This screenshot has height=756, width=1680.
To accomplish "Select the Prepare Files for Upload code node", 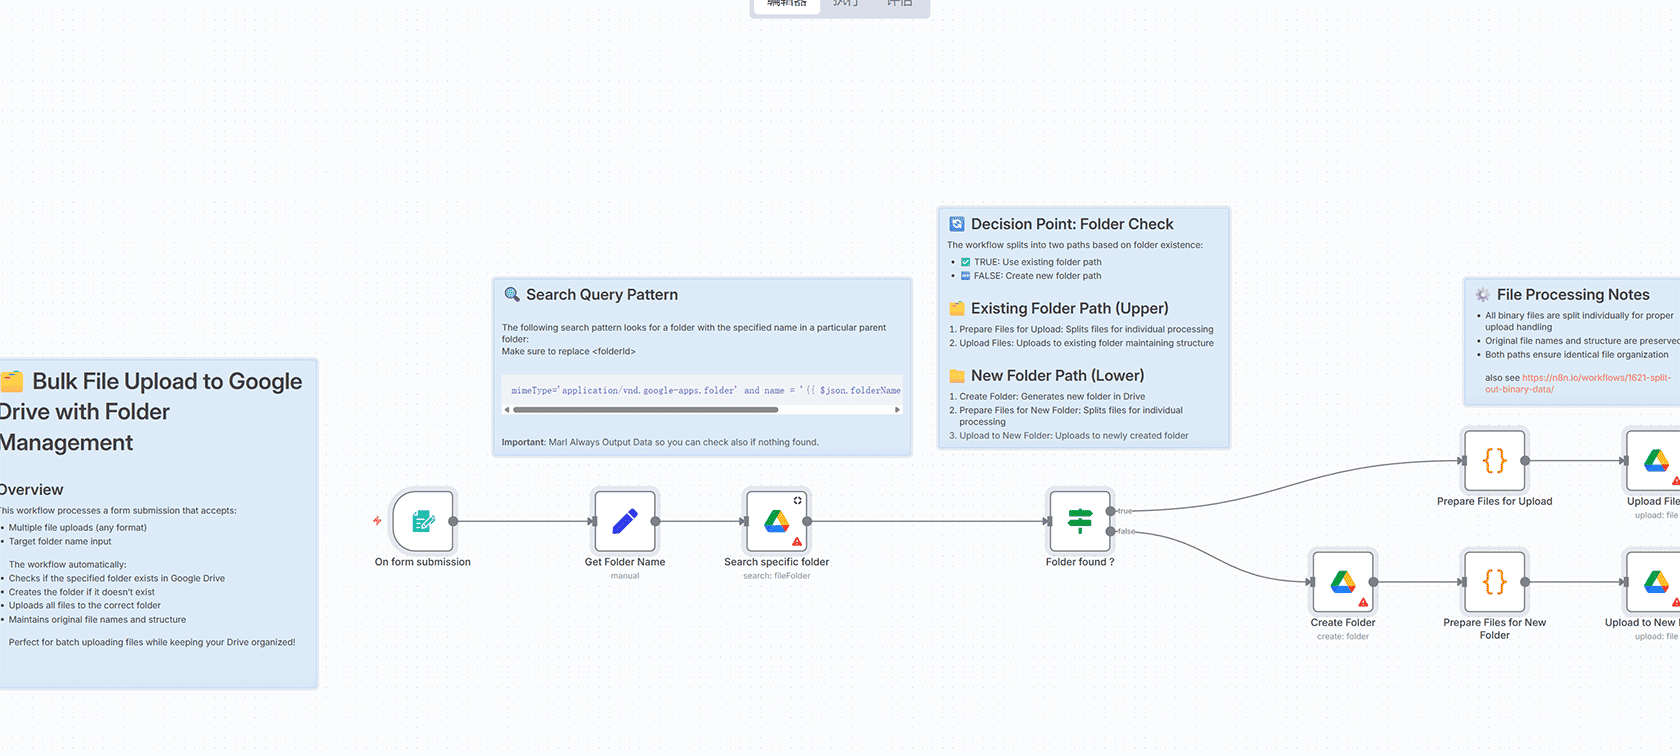I will [x=1494, y=461].
